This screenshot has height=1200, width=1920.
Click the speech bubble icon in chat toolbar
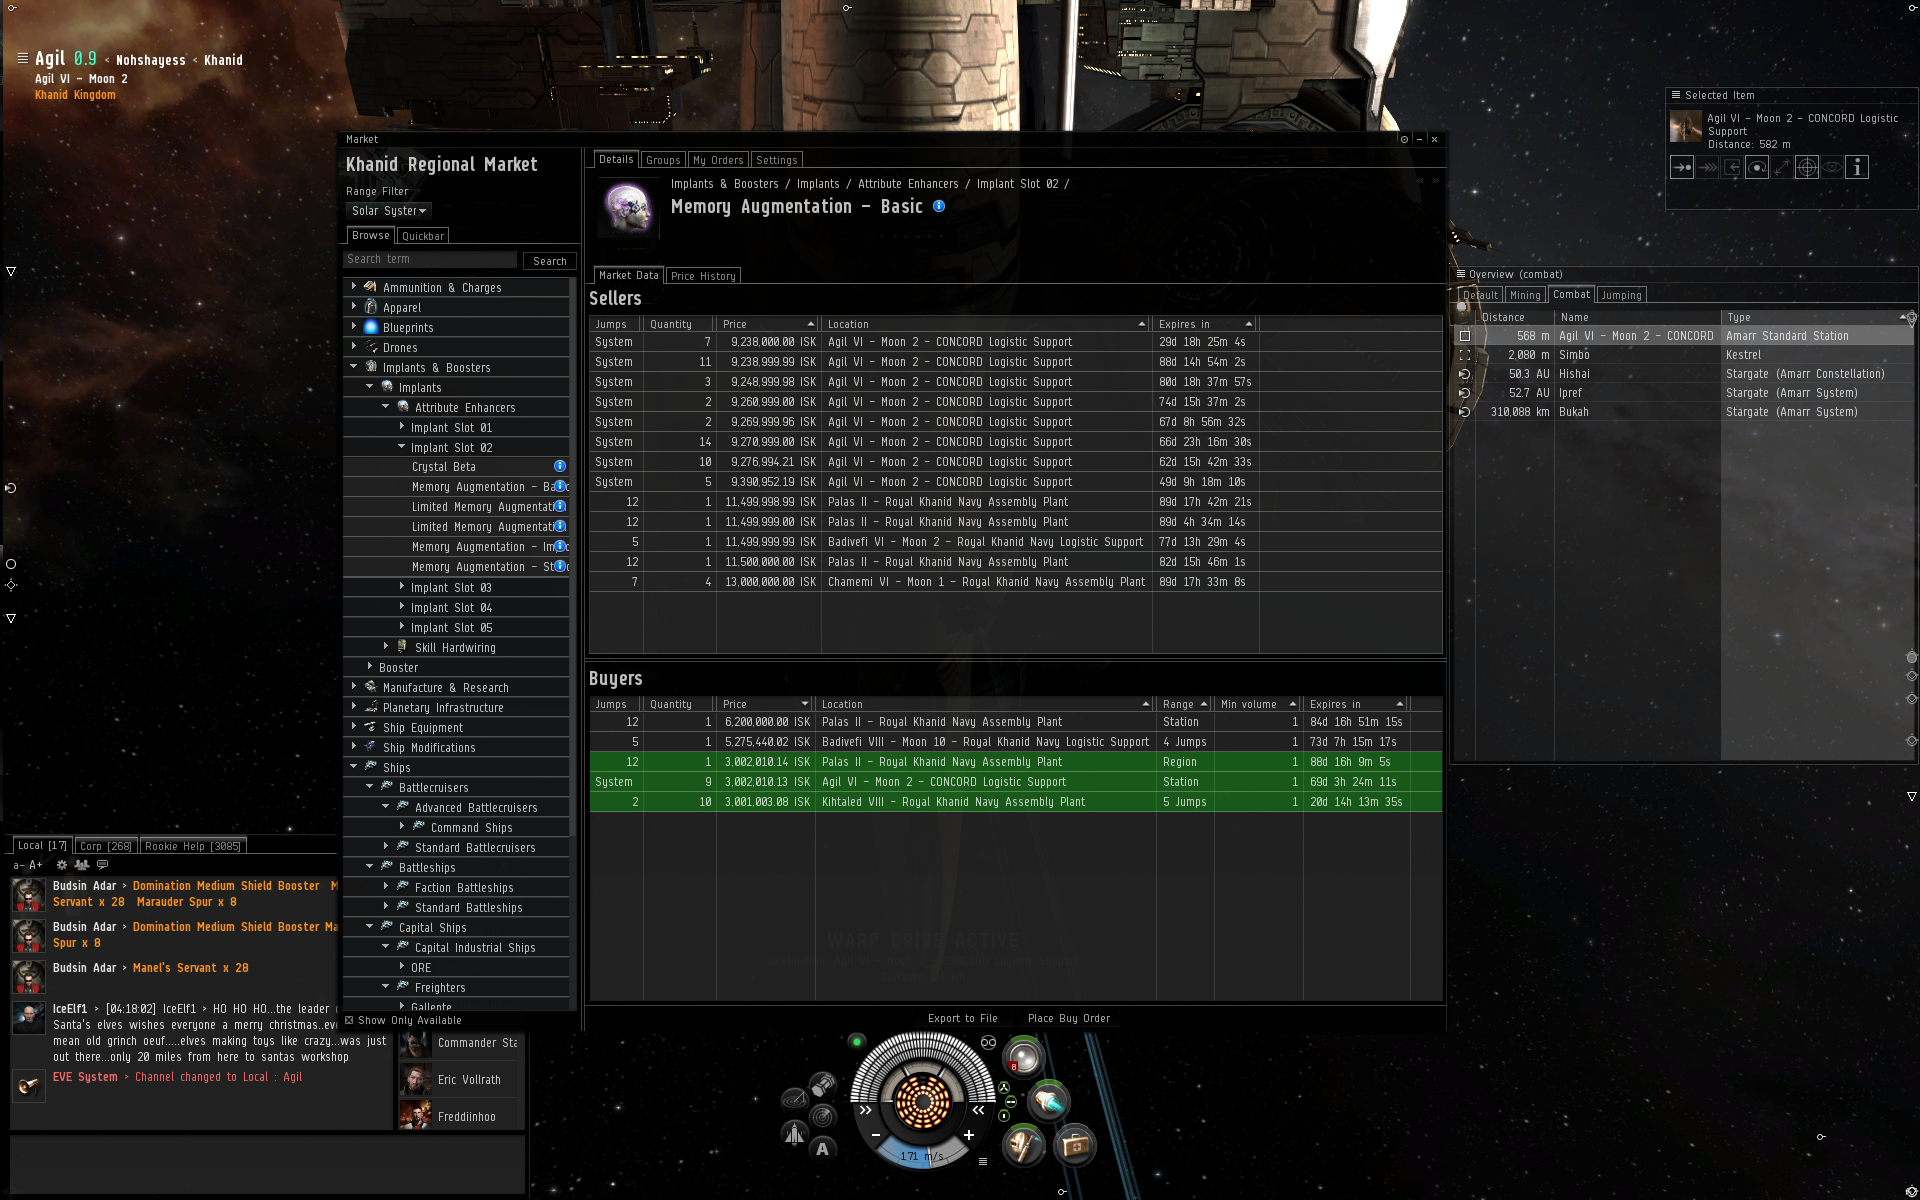[x=102, y=865]
